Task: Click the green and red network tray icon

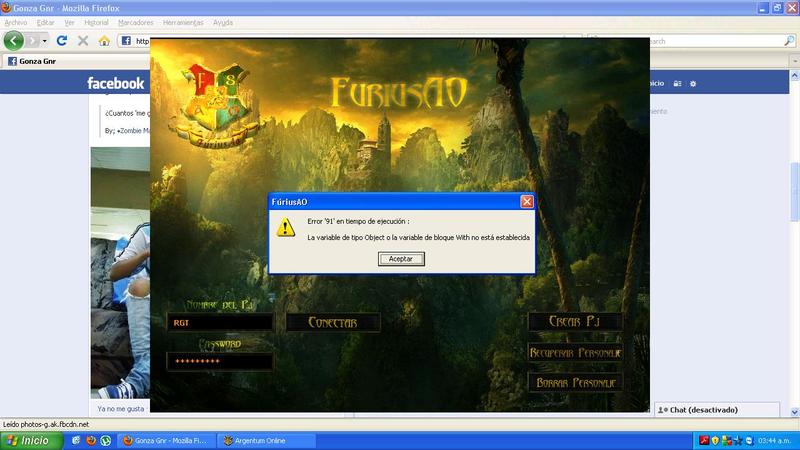Action: coord(727,440)
